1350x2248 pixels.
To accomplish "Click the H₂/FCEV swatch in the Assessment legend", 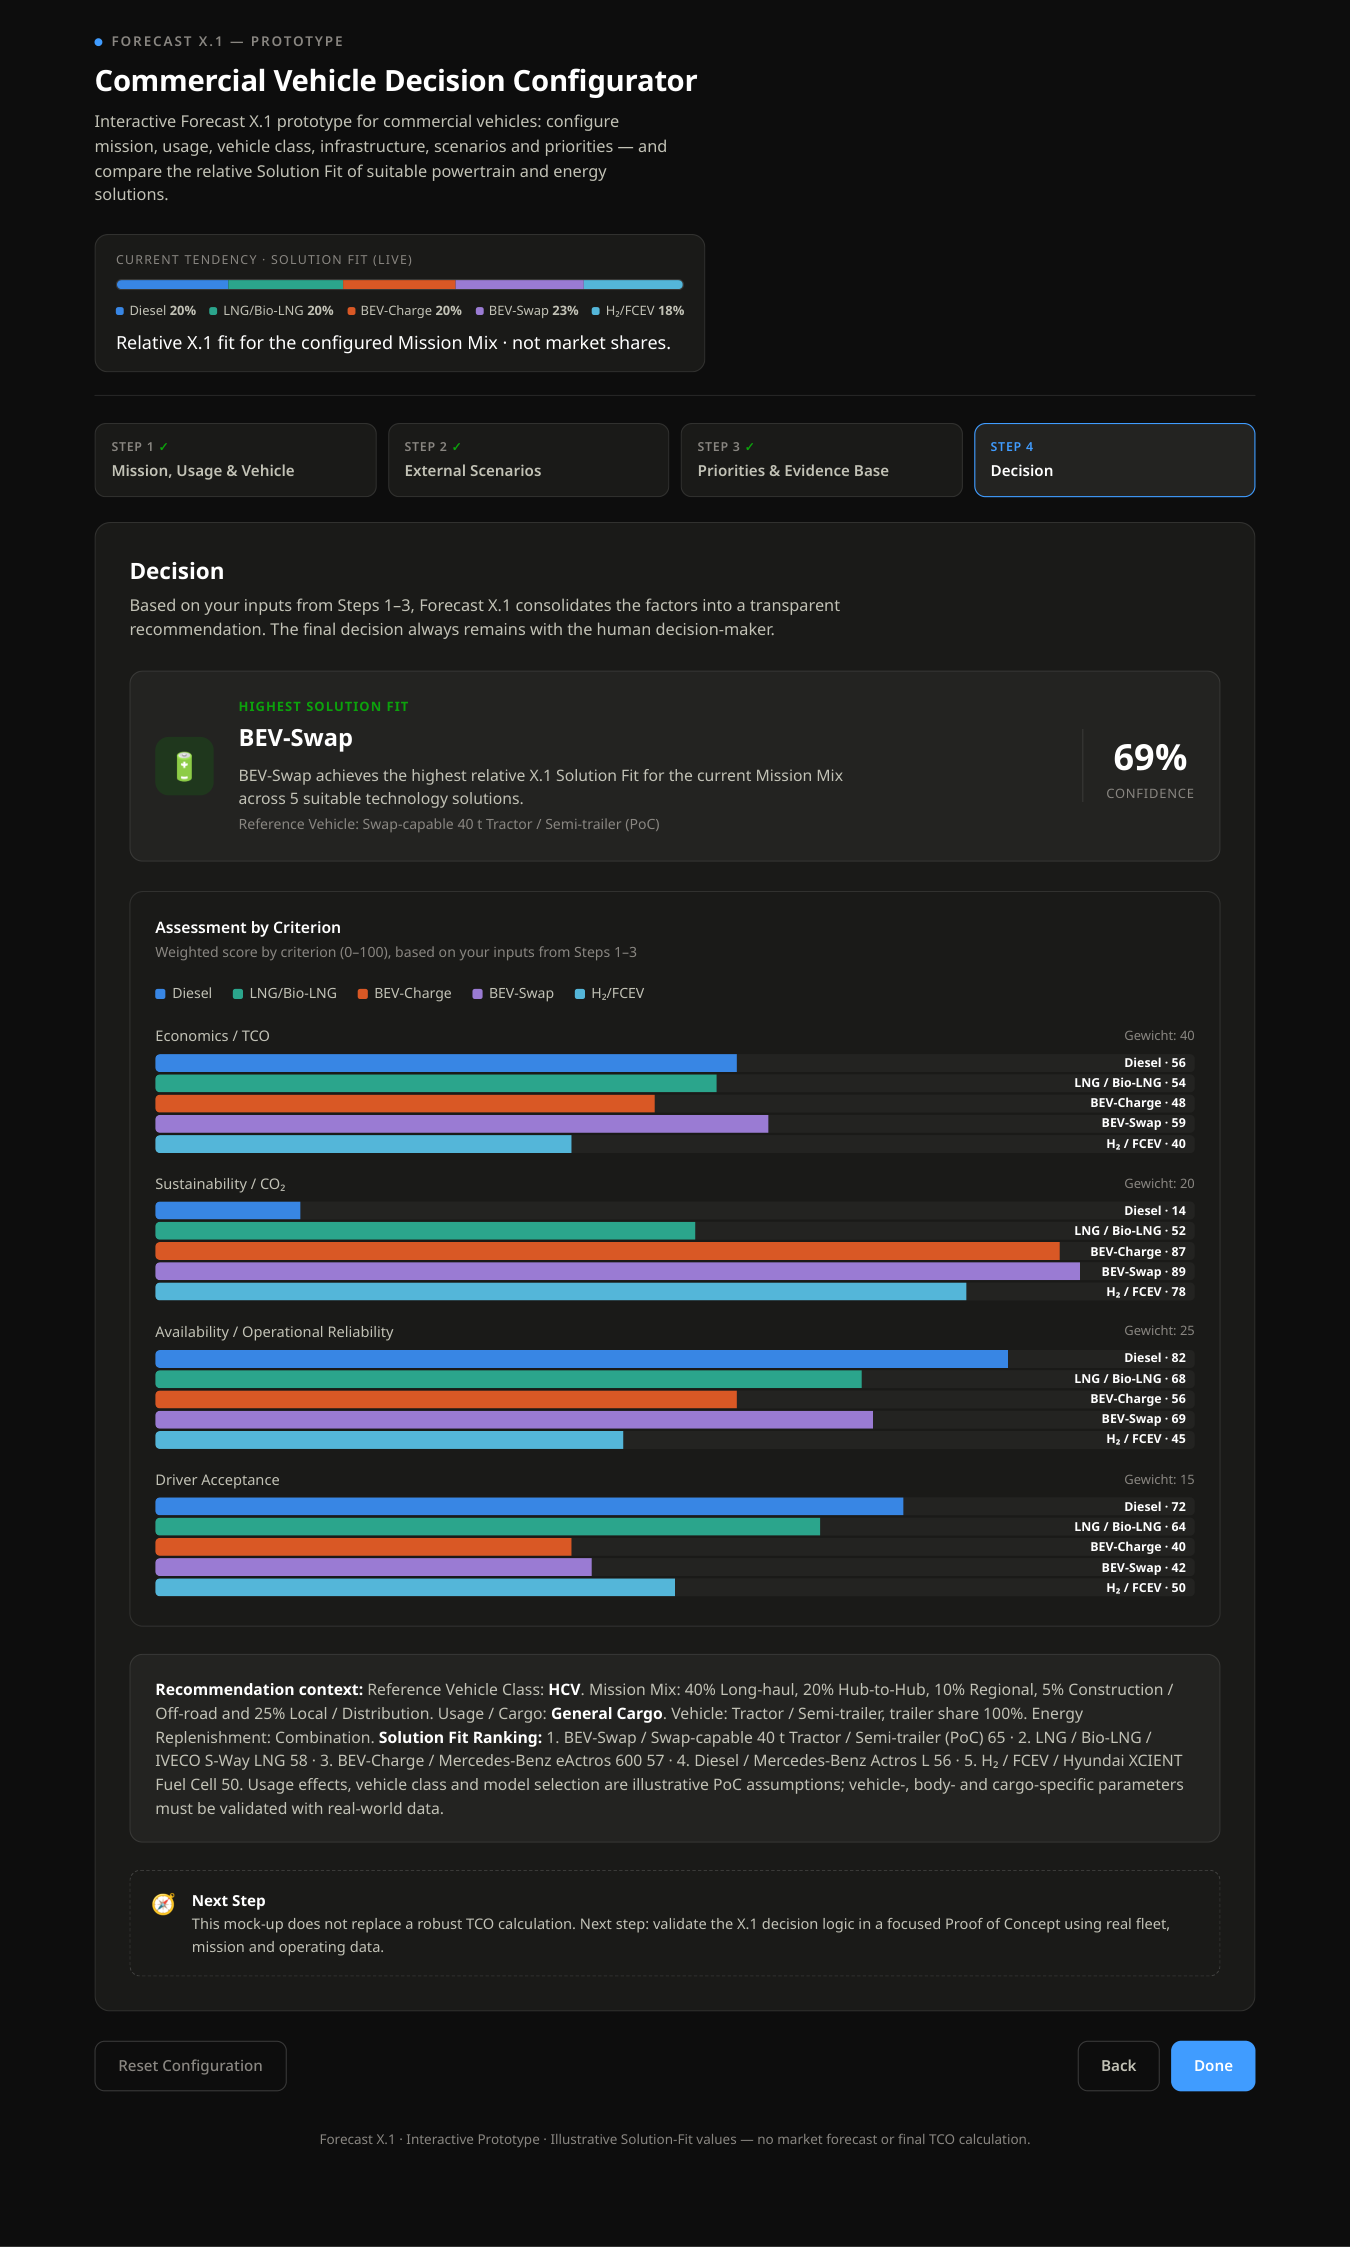I will pyautogui.click(x=580, y=994).
